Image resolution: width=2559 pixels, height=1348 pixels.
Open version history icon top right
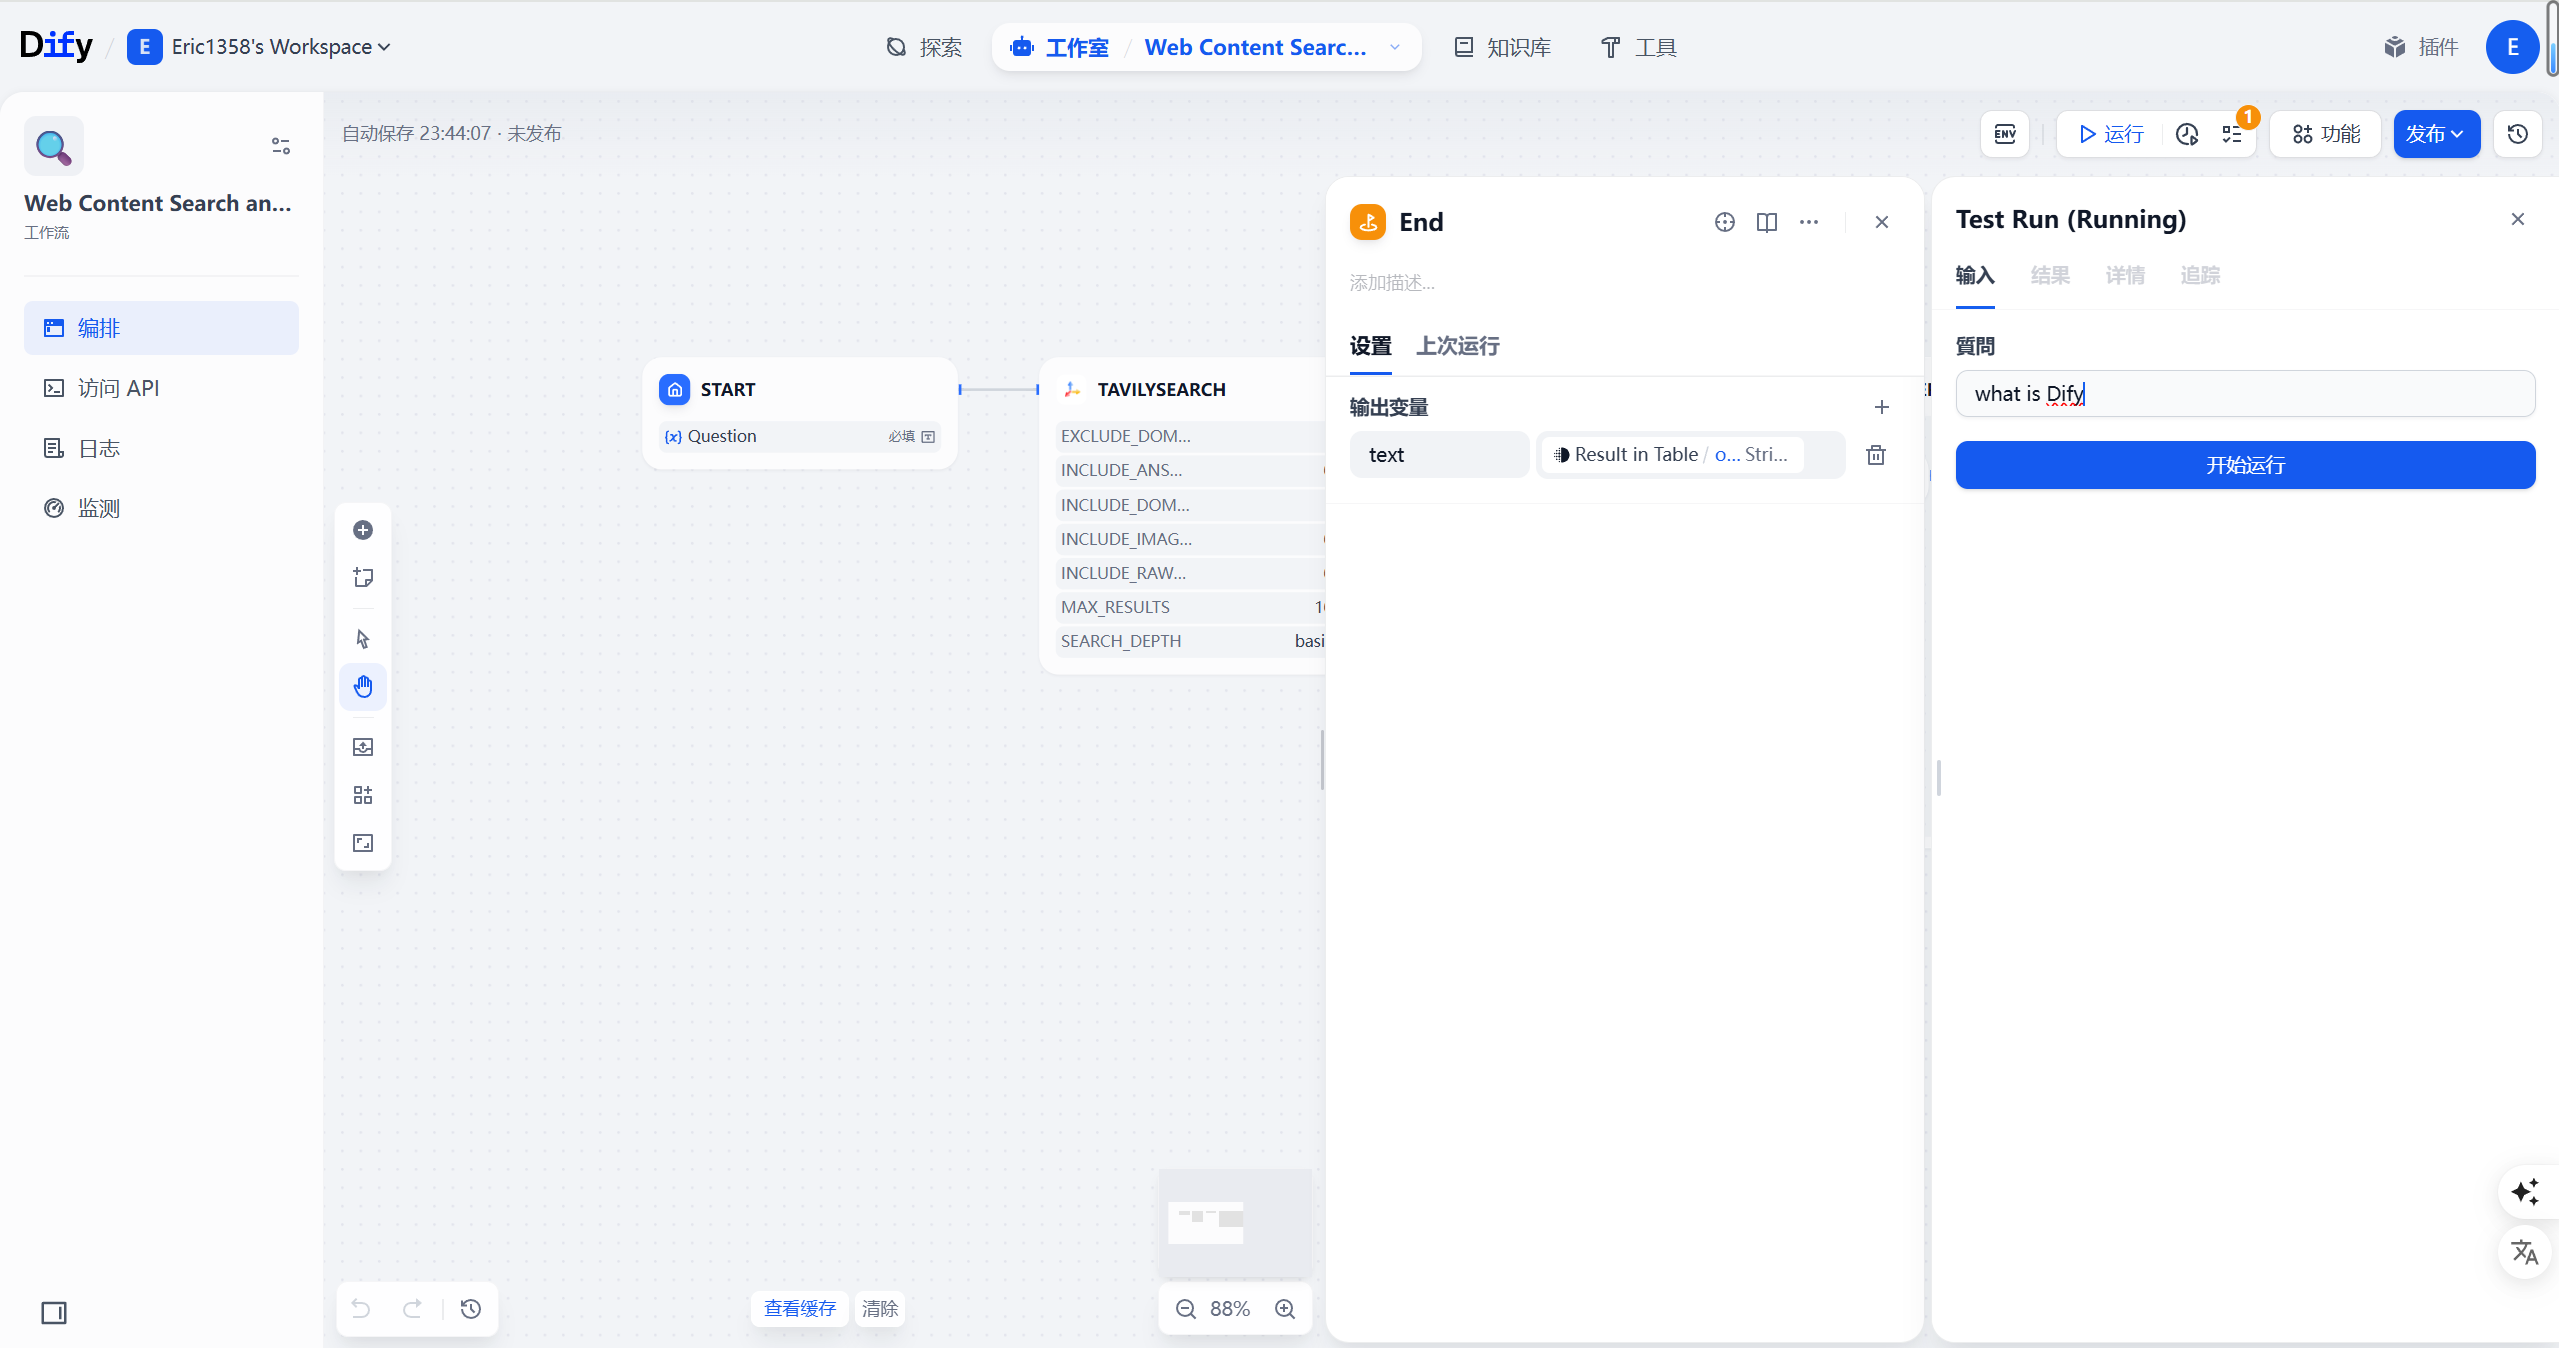point(2518,134)
